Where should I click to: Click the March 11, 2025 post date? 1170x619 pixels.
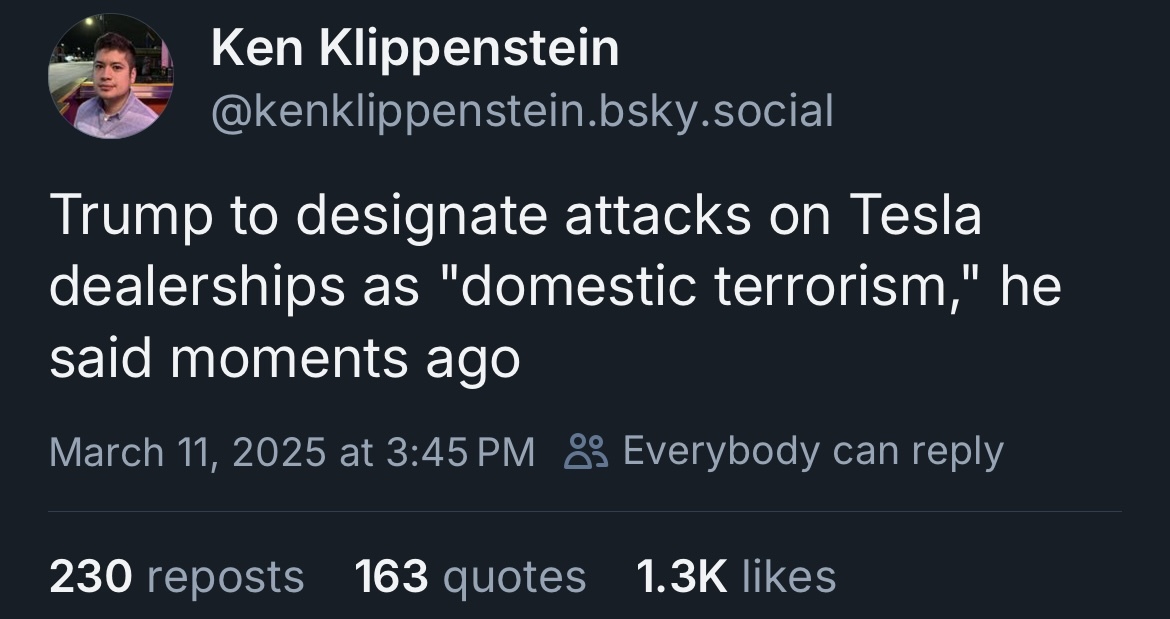[187, 451]
